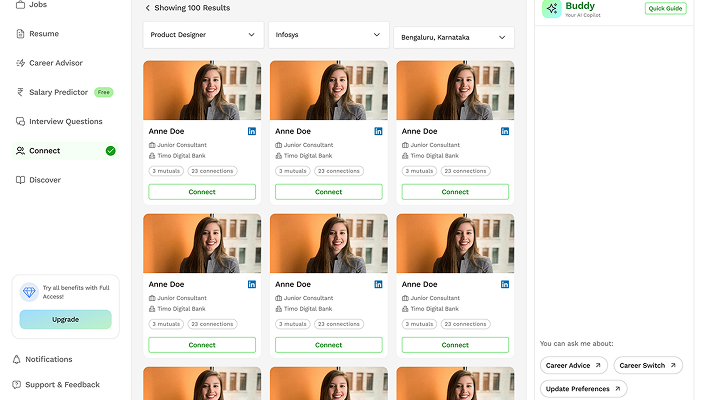This screenshot has width=702, height=400.
Task: Choose the Career Advice suggestion chip
Action: click(574, 366)
